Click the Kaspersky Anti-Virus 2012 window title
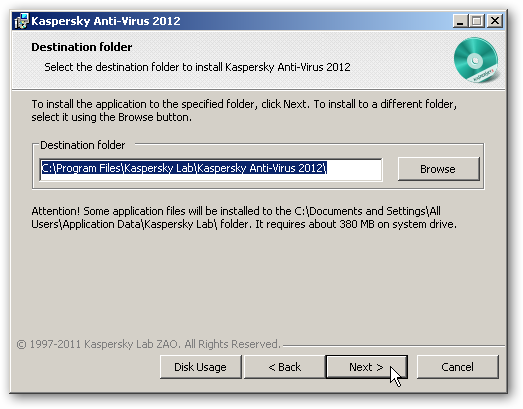The image size is (523, 409). coord(106,21)
